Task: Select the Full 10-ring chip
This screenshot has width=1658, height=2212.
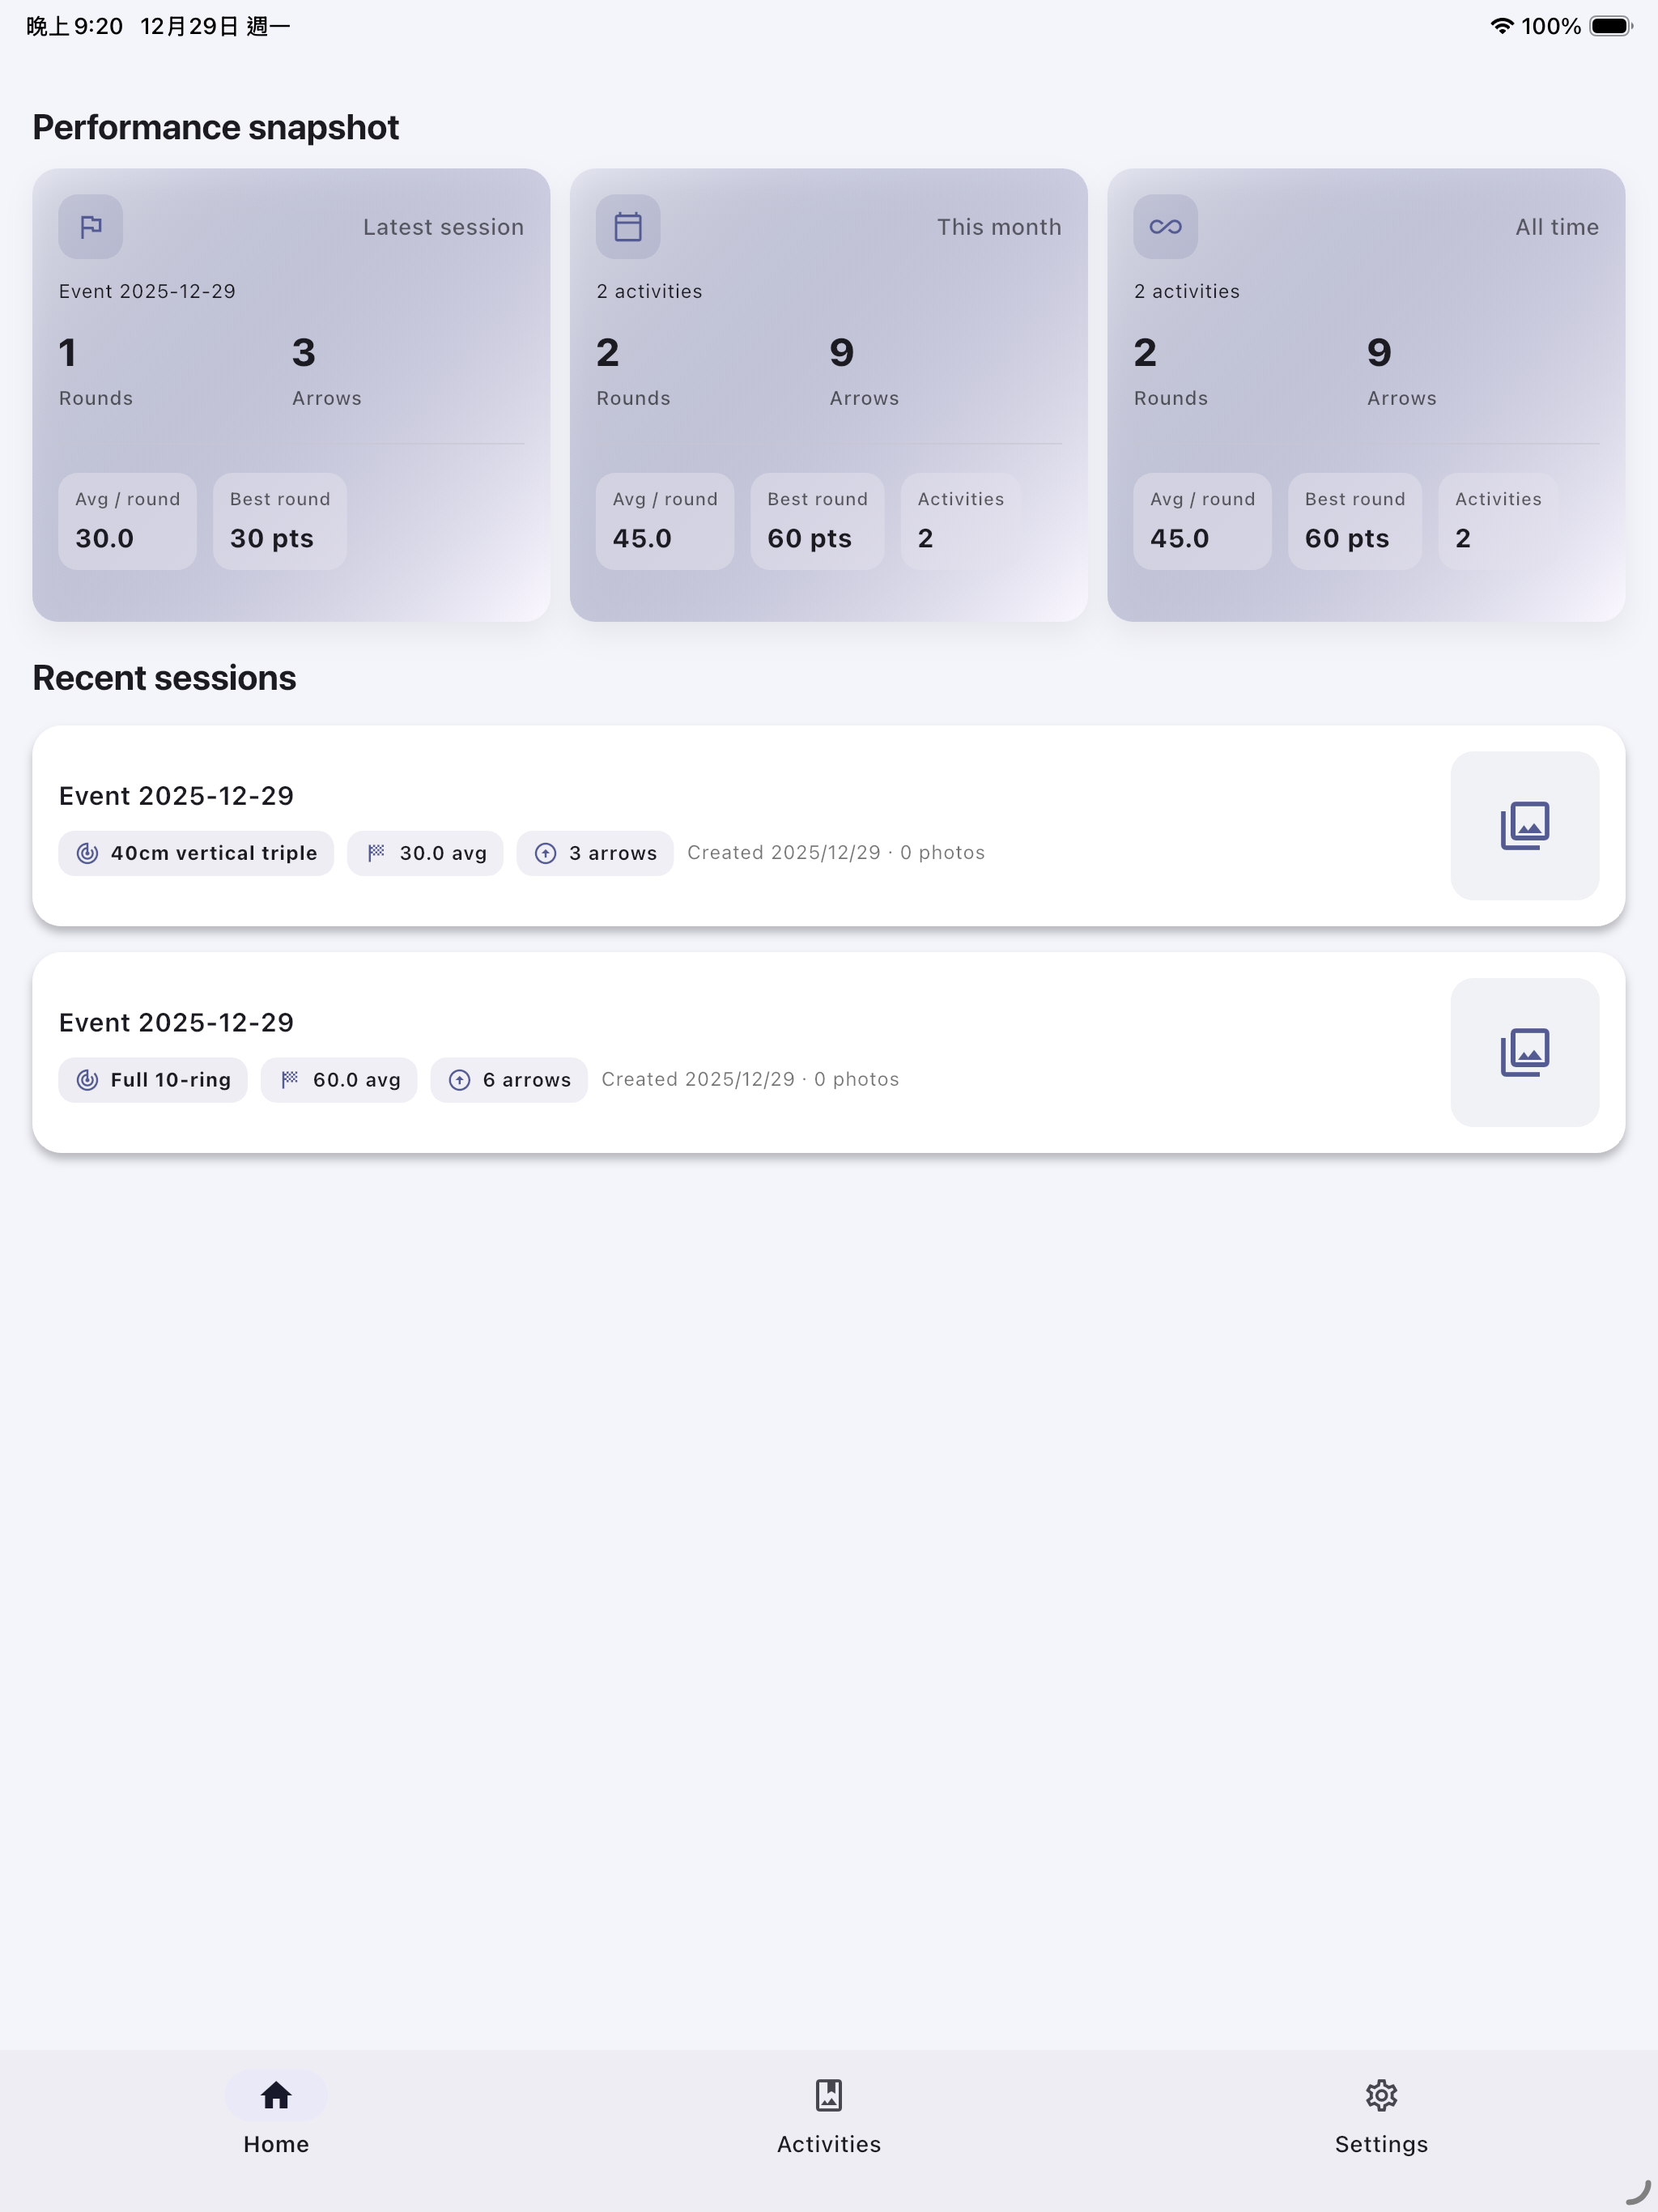Action: 153,1080
